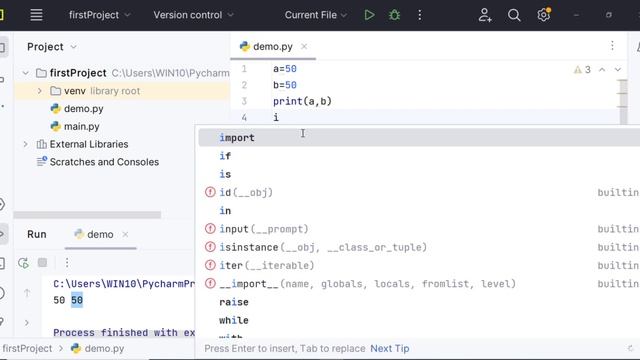The height and width of the screenshot is (360, 640).
Task: Open more run actions menu
Action: coord(420,15)
